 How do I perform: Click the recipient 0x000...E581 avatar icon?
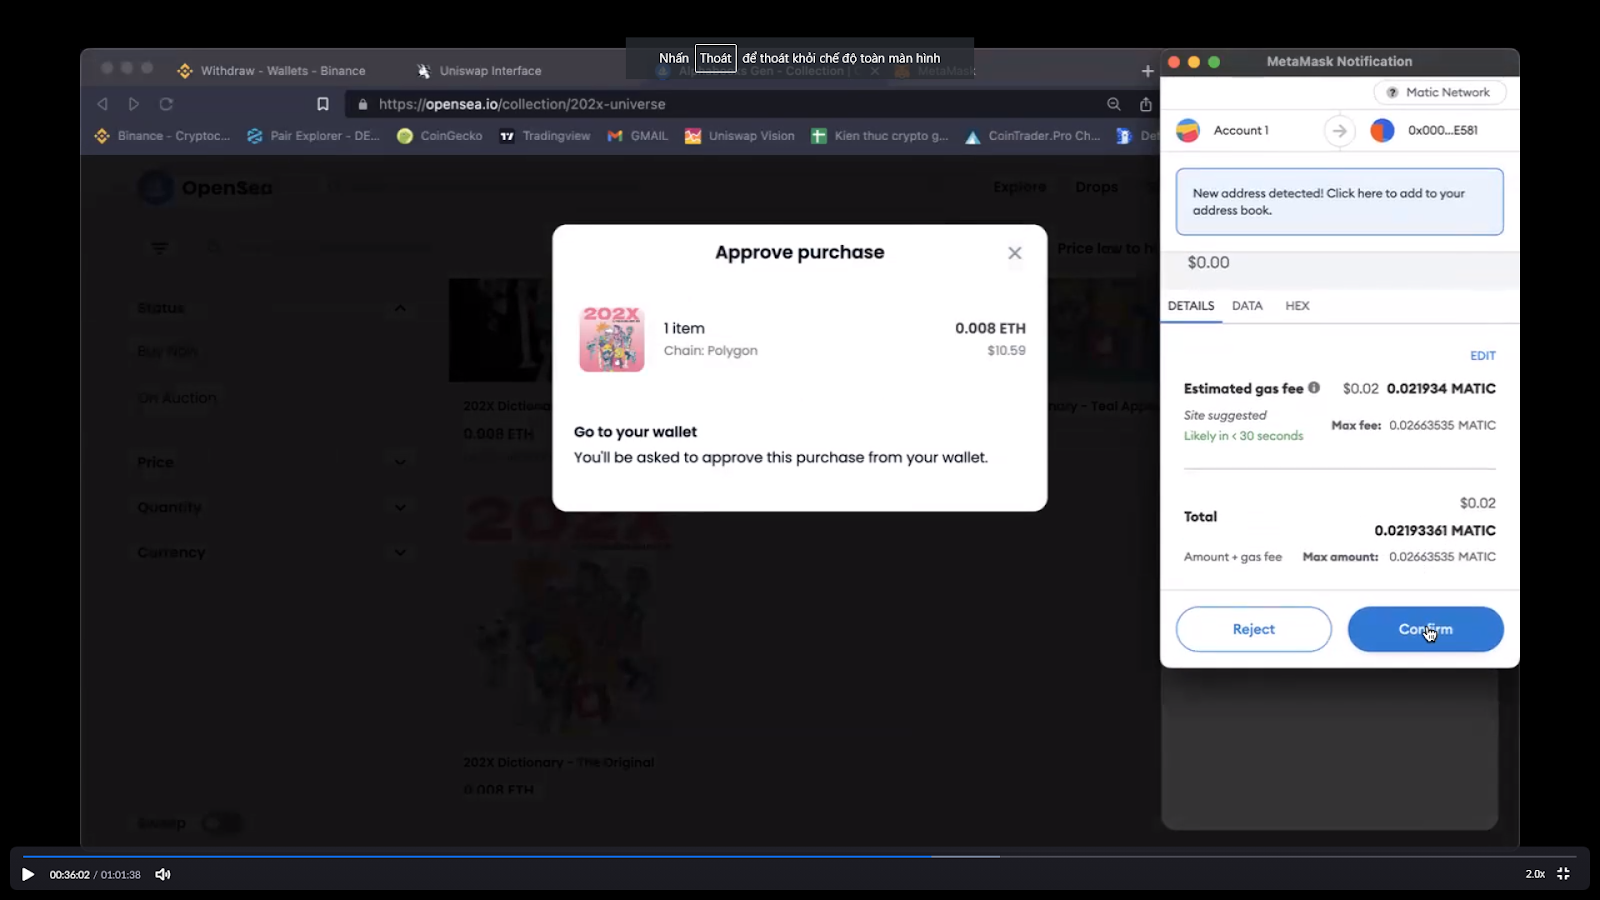1382,130
